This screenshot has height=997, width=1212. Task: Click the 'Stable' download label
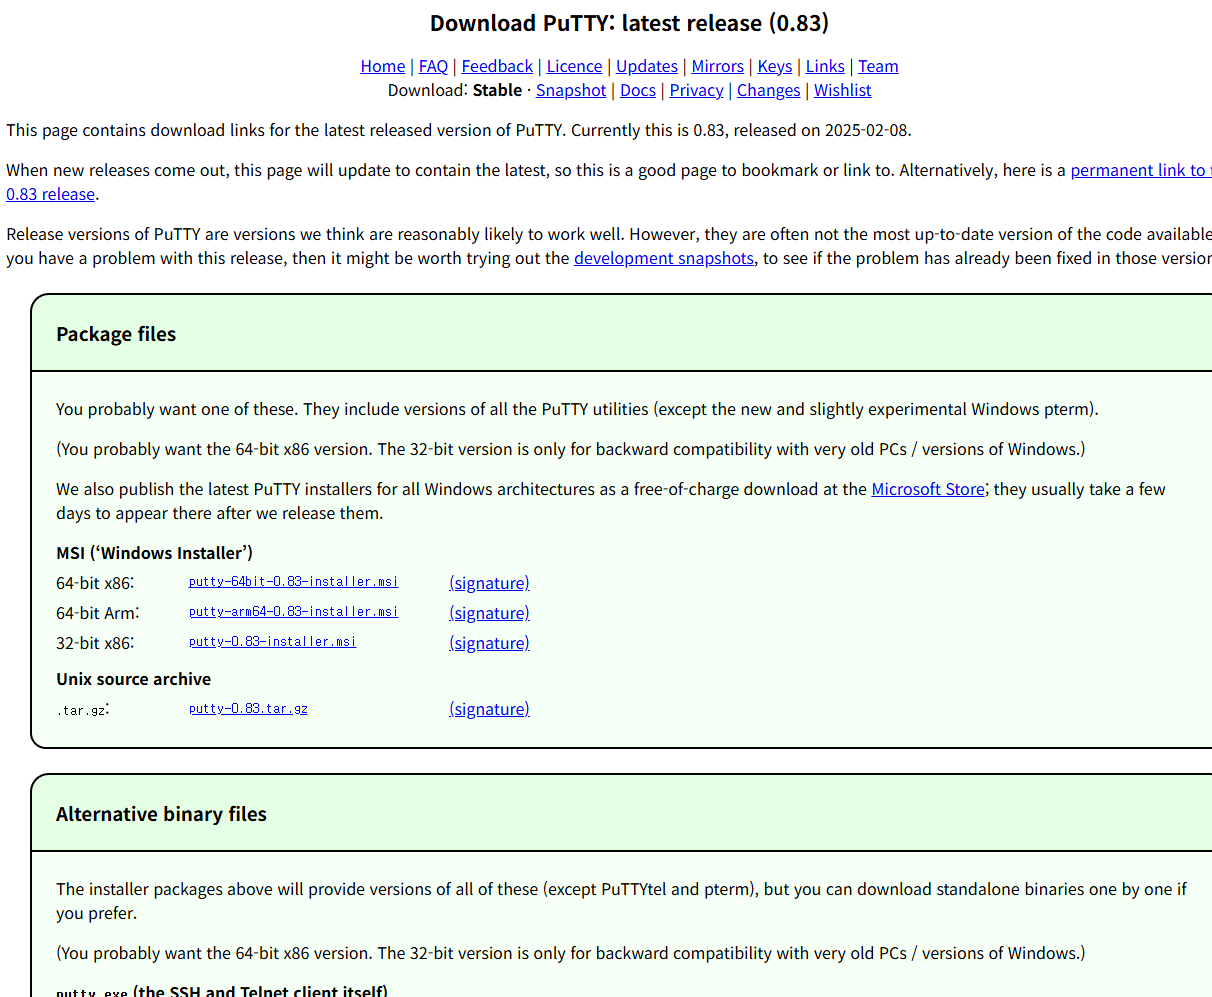[497, 90]
